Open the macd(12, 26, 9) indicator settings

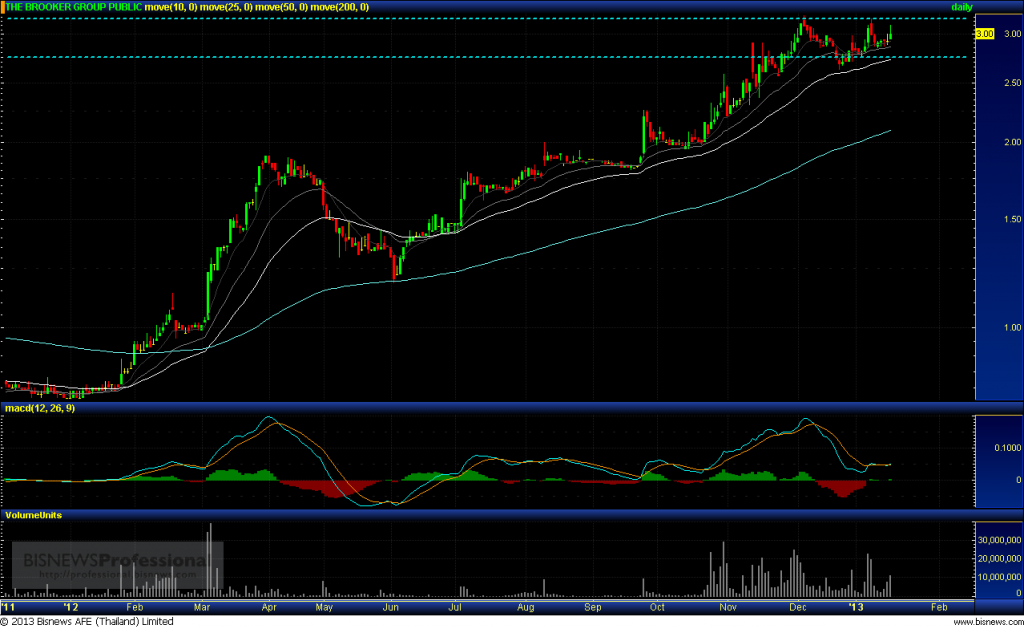pos(40,408)
